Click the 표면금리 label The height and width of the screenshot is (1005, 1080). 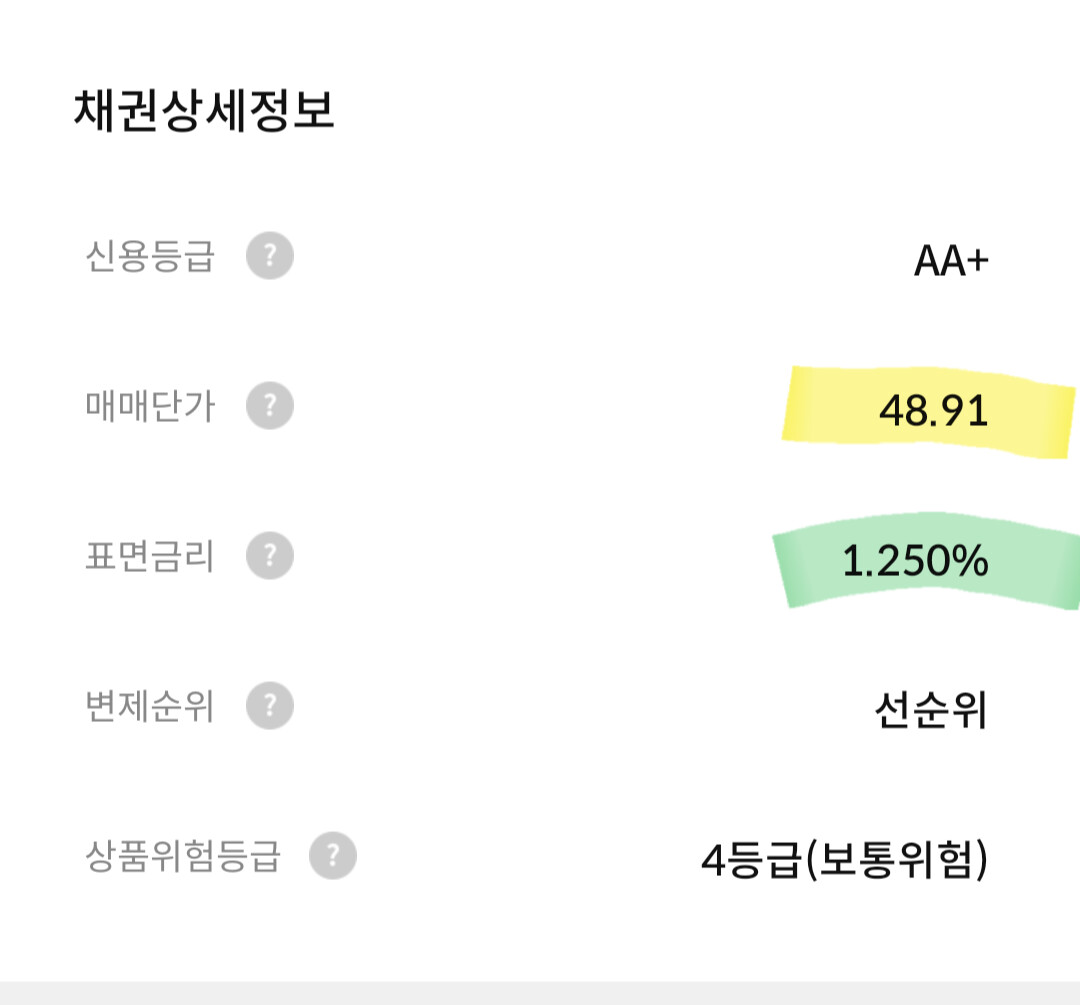[150, 556]
